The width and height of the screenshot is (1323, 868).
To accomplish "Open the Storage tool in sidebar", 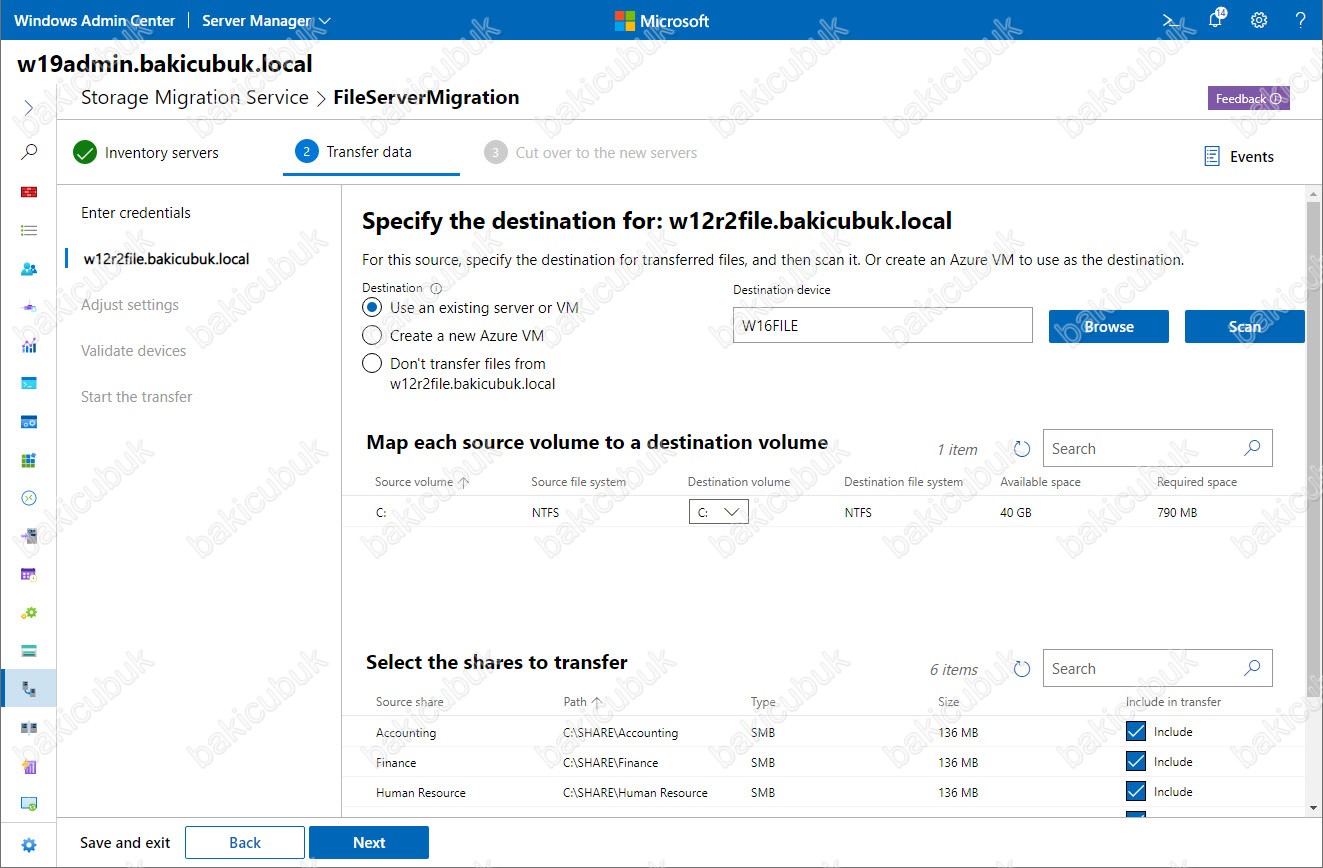I will pyautogui.click(x=29, y=651).
